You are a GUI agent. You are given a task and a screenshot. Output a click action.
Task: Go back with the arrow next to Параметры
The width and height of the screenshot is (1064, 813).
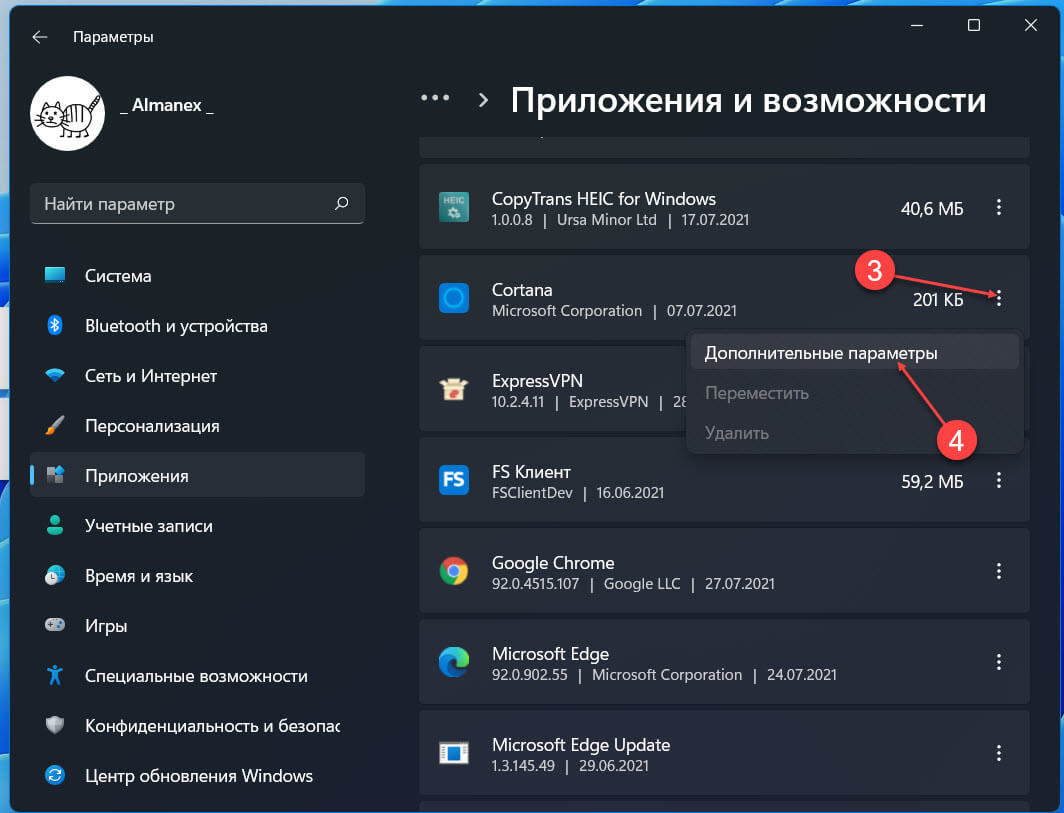(x=39, y=37)
